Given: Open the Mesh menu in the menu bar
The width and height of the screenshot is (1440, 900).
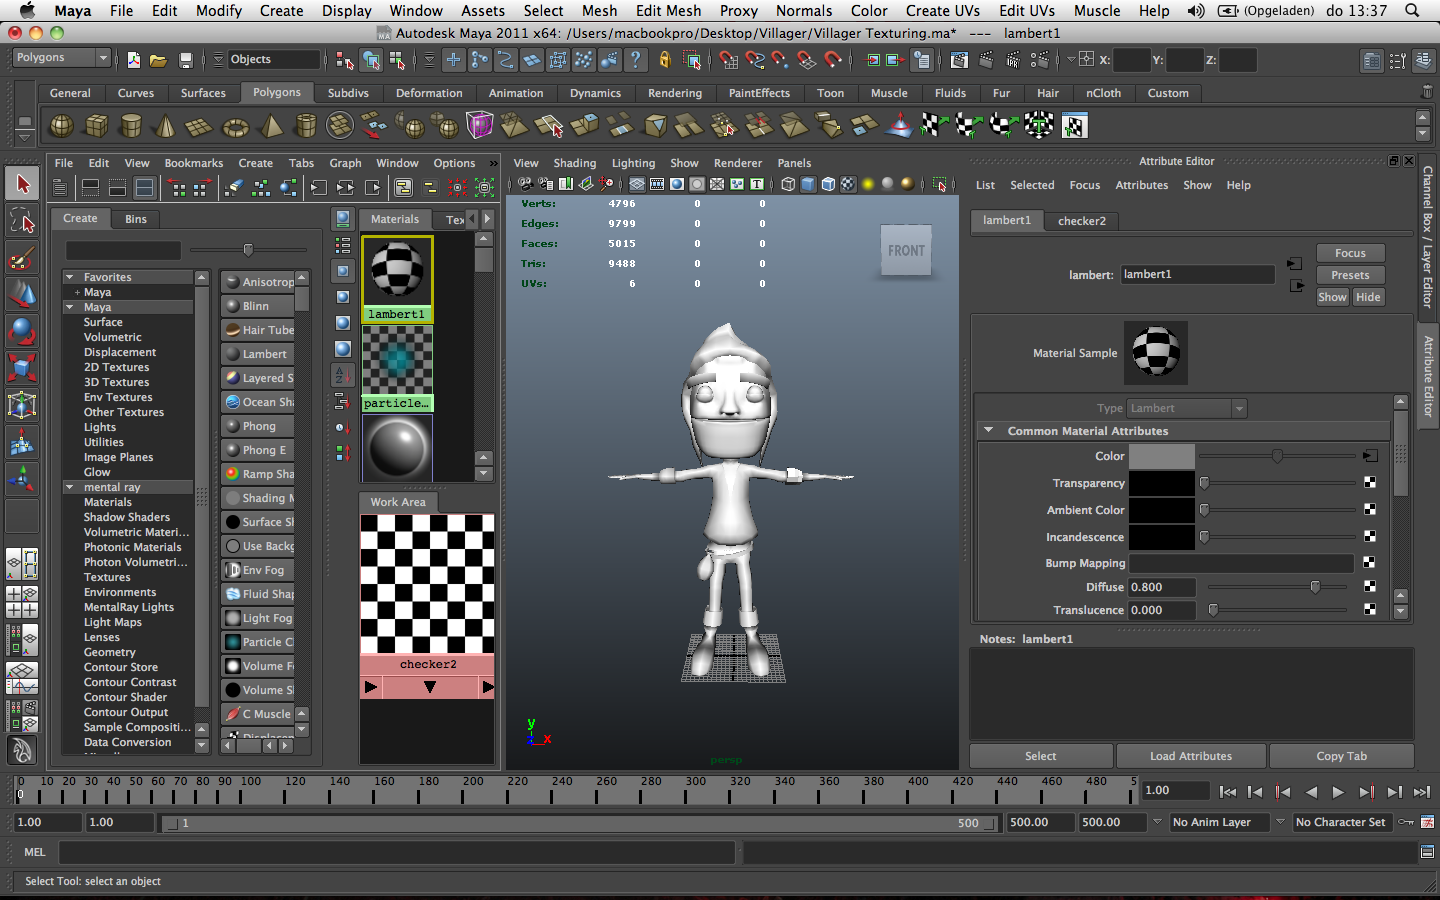Looking at the screenshot, I should [x=599, y=11].
